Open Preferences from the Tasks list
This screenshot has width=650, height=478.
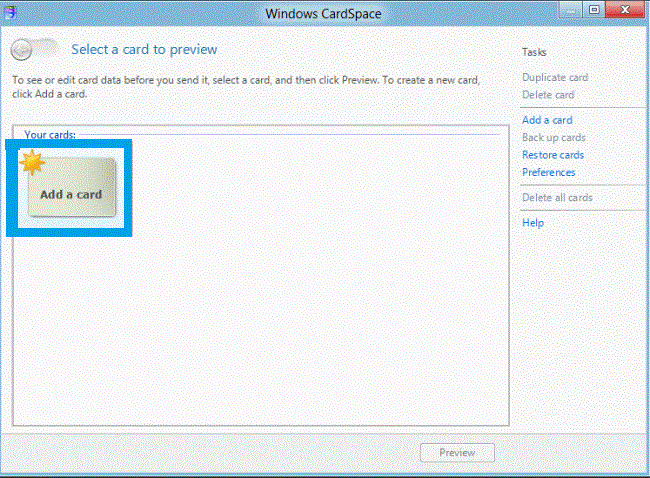(x=548, y=172)
